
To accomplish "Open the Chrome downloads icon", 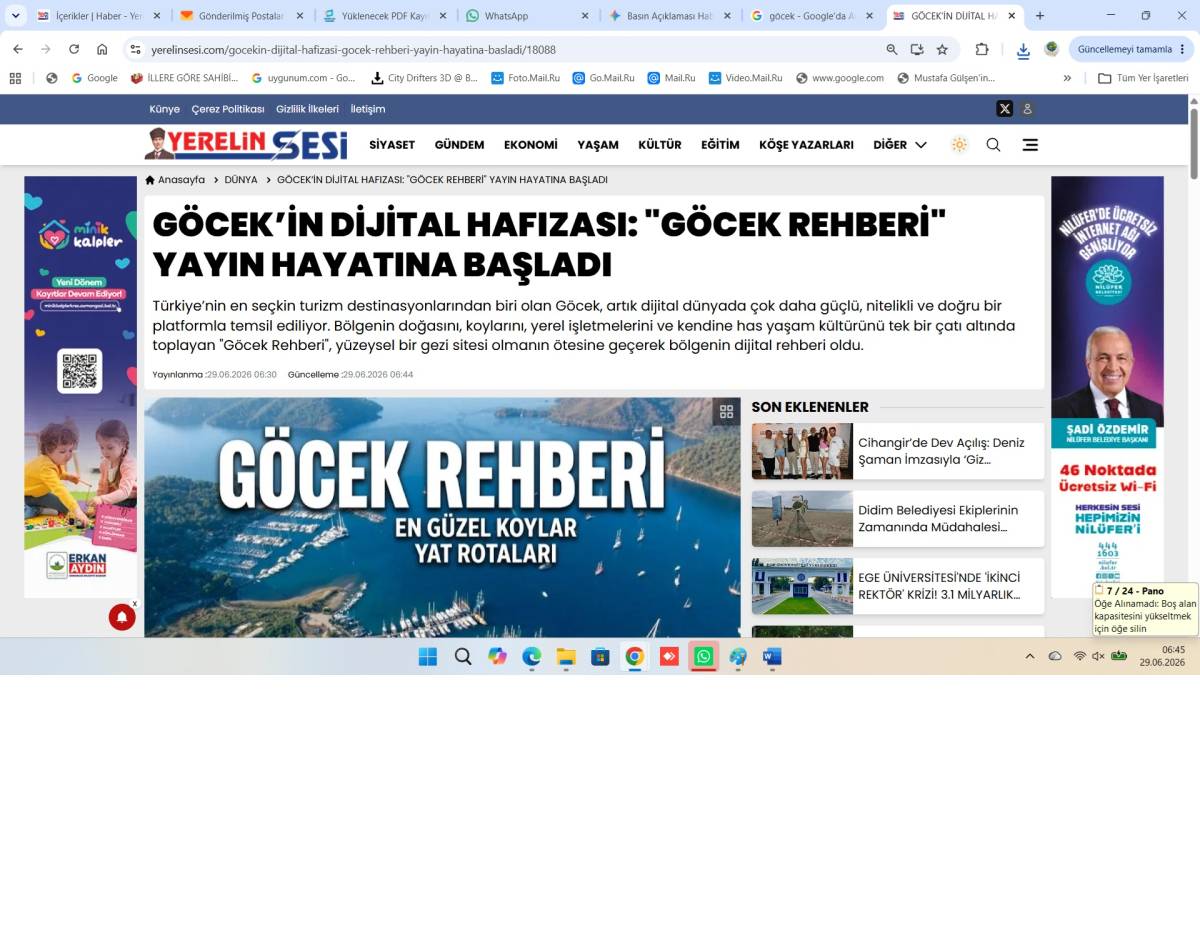I will 1023,50.
